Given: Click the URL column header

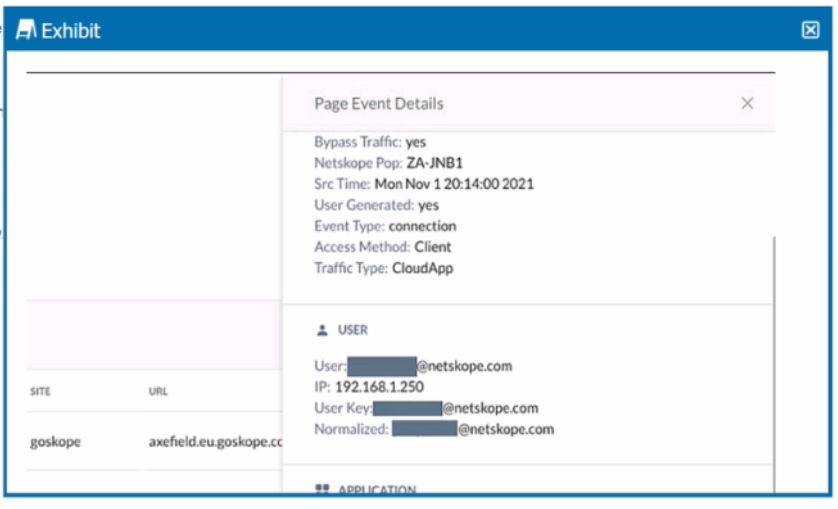Looking at the screenshot, I should (158, 391).
